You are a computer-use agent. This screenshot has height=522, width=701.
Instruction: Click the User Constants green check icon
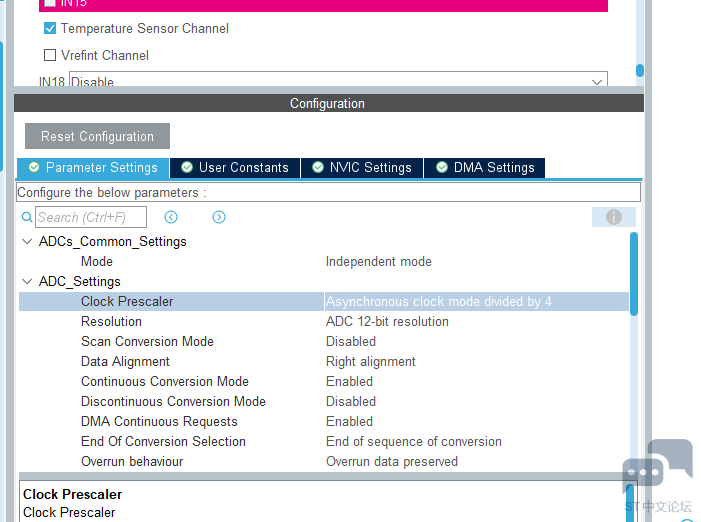click(x=187, y=167)
